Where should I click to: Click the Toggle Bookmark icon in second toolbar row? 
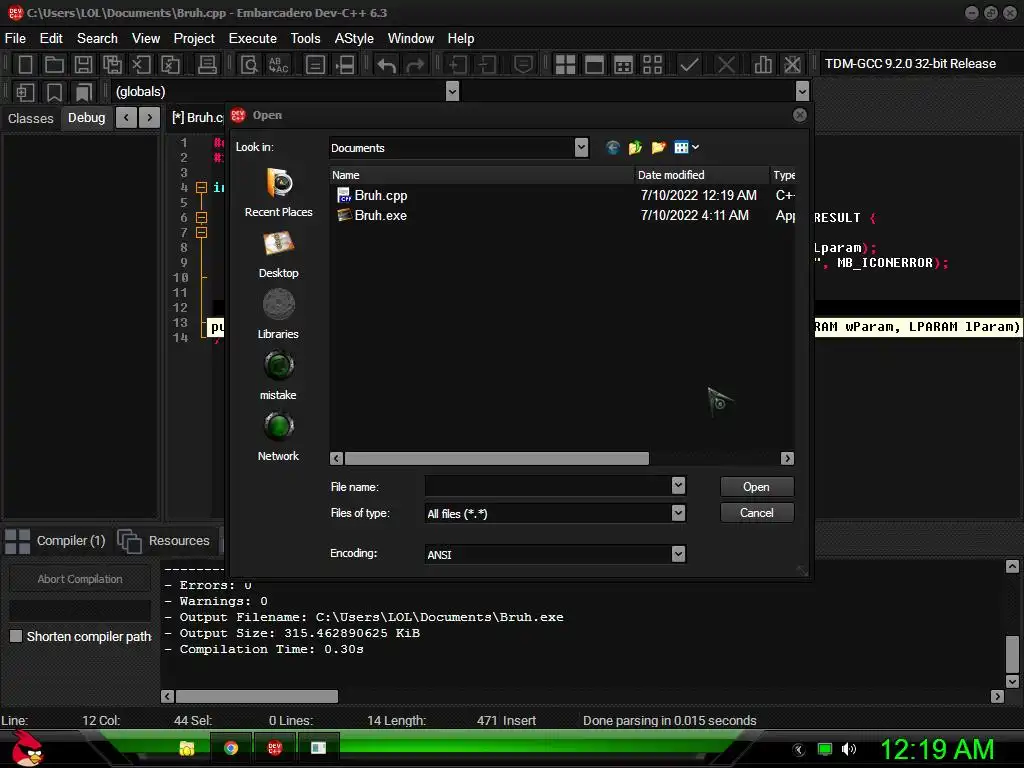54,91
